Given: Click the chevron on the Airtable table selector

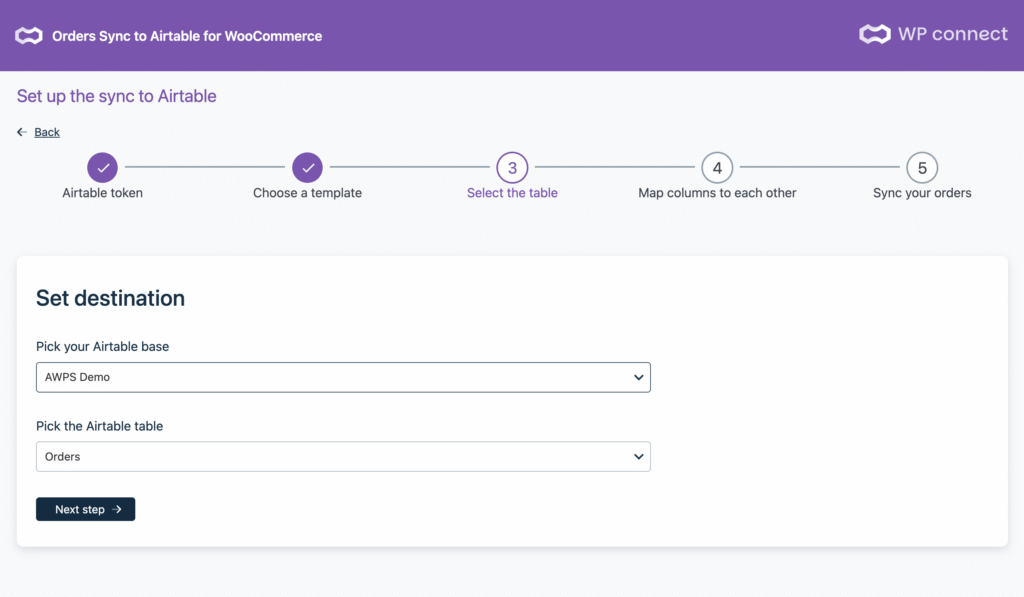Looking at the screenshot, I should coord(639,457).
